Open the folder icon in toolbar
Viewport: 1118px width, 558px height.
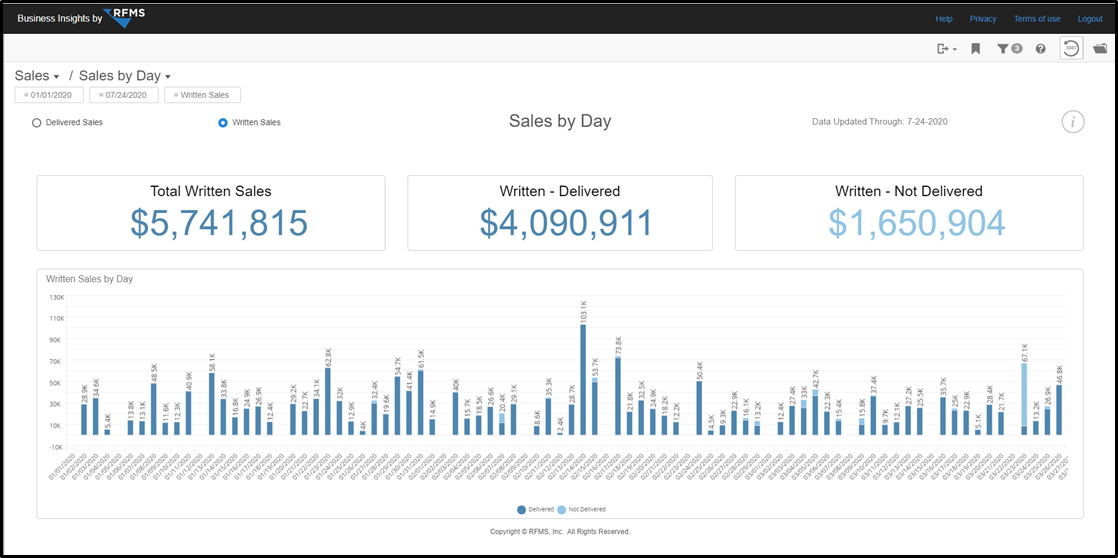pyautogui.click(x=1099, y=48)
